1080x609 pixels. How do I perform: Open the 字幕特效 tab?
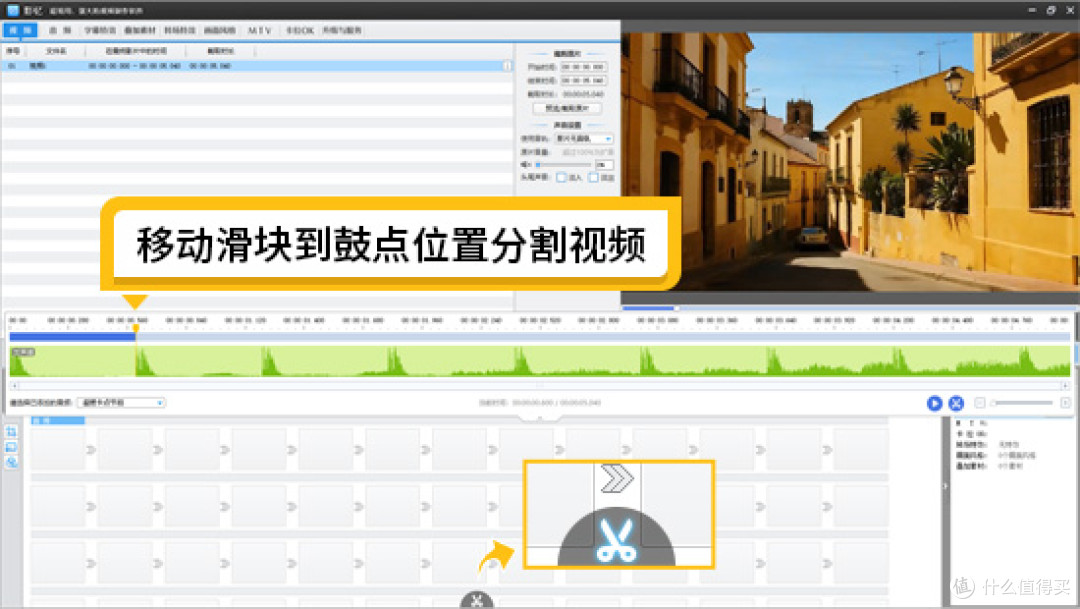pyautogui.click(x=100, y=30)
